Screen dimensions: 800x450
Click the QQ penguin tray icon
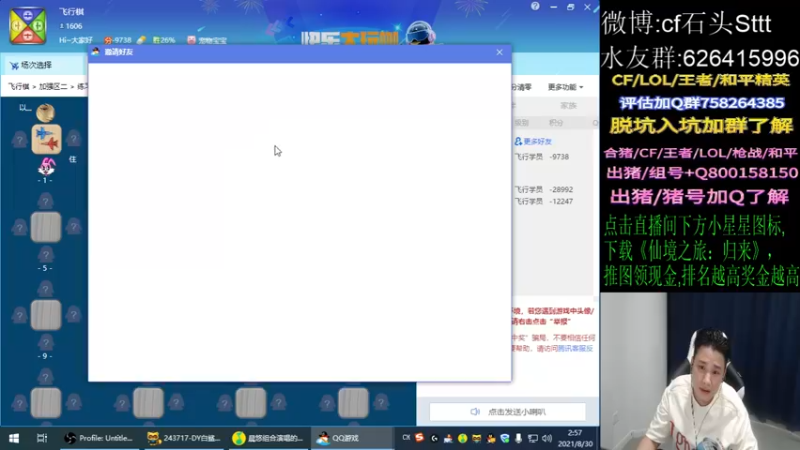(491, 438)
